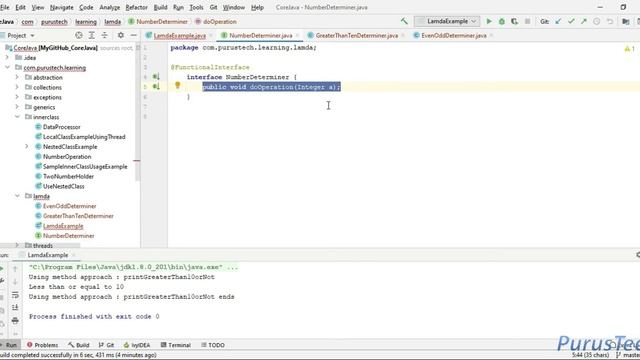This screenshot has height=360, width=640.
Task: Switch to LamdaExample.java tab
Action: tap(180, 36)
